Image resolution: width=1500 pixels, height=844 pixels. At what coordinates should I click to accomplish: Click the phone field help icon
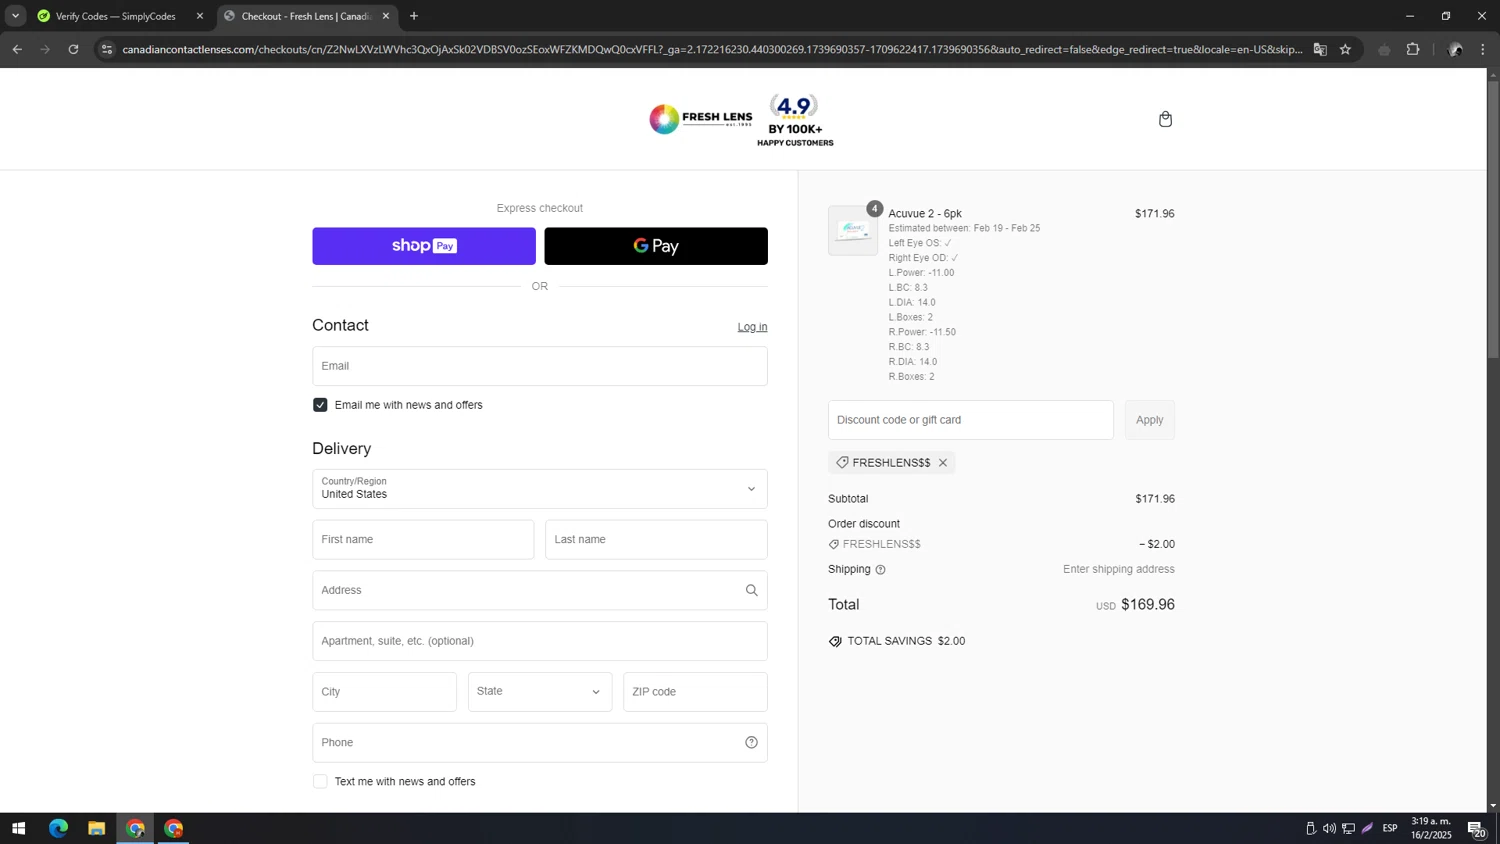tap(751, 743)
